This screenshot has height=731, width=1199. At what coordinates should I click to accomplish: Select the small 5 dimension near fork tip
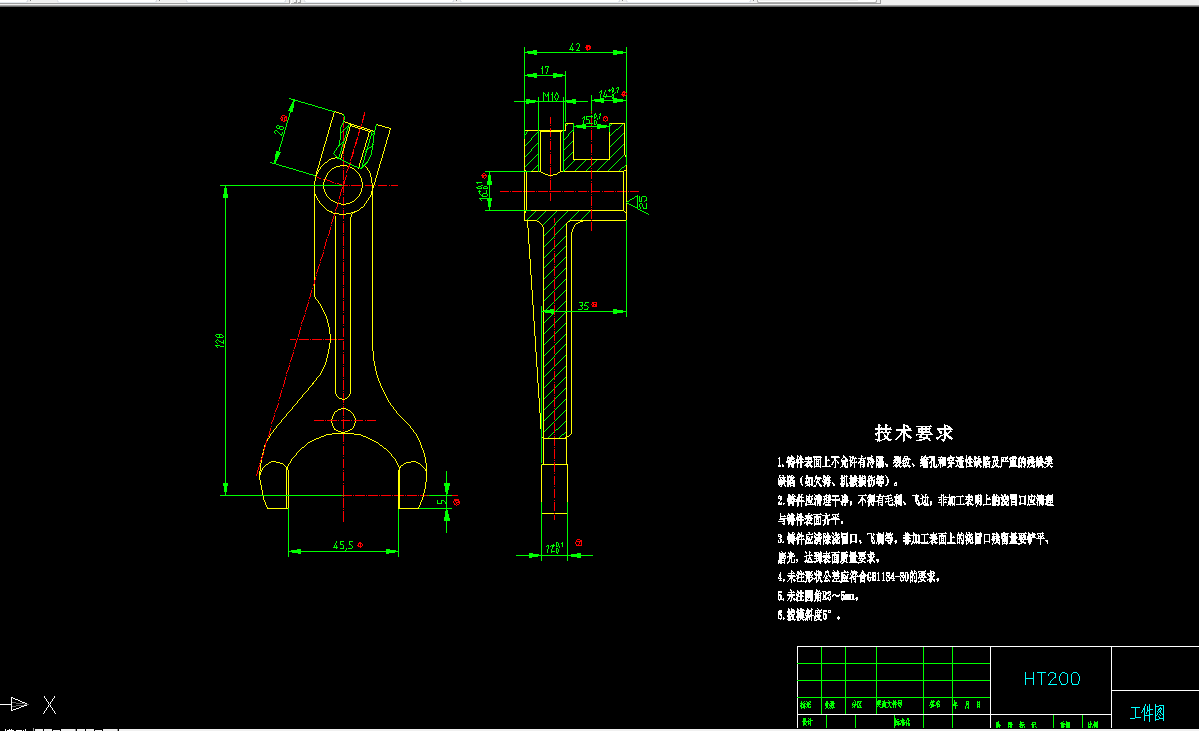pyautogui.click(x=441, y=502)
